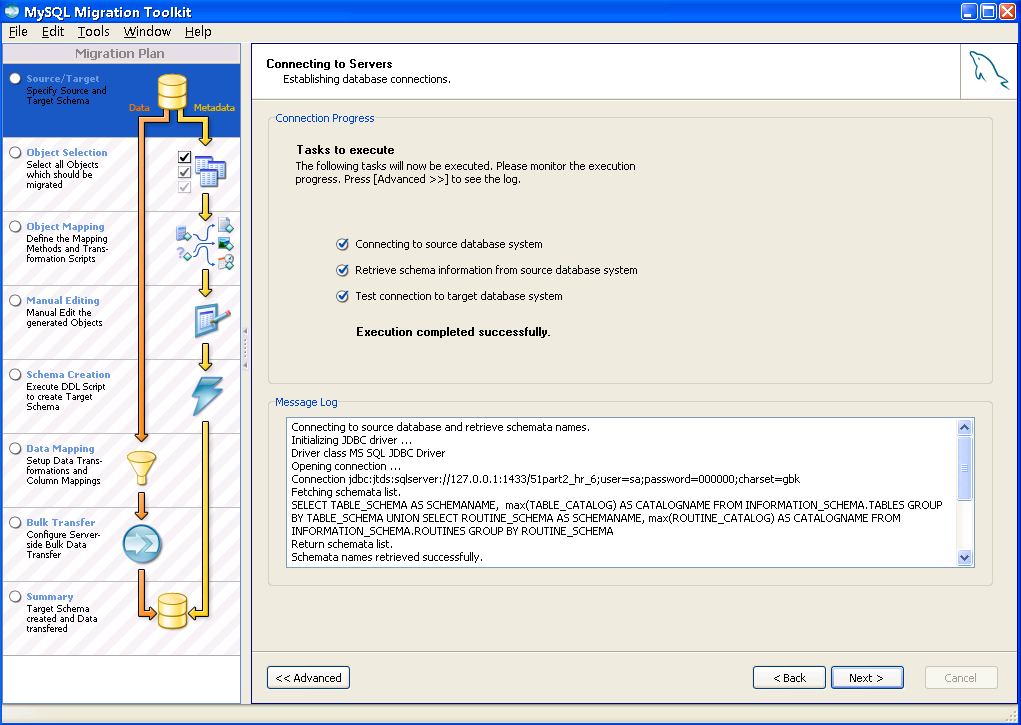Click the 'Tasks to execute' heading
The height and width of the screenshot is (725, 1021).
tap(345, 150)
